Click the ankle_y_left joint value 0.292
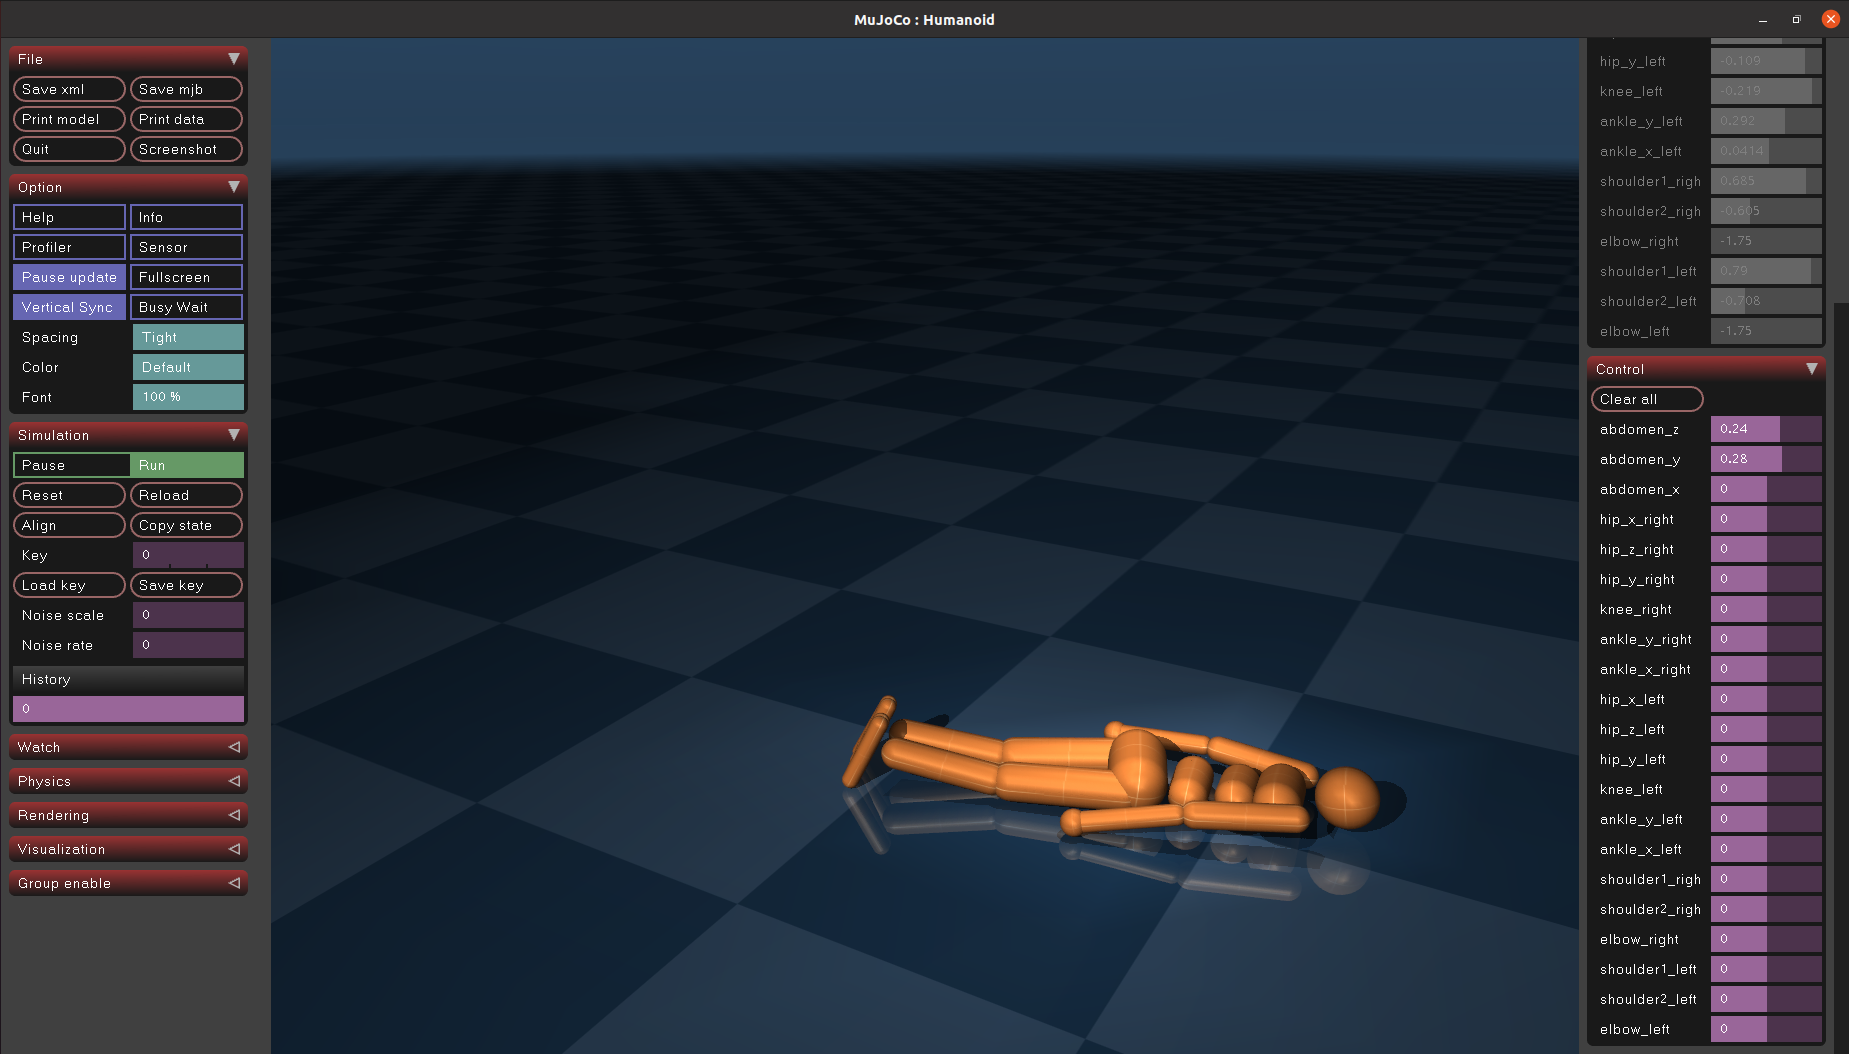Image resolution: width=1849 pixels, height=1054 pixels. [x=1766, y=121]
